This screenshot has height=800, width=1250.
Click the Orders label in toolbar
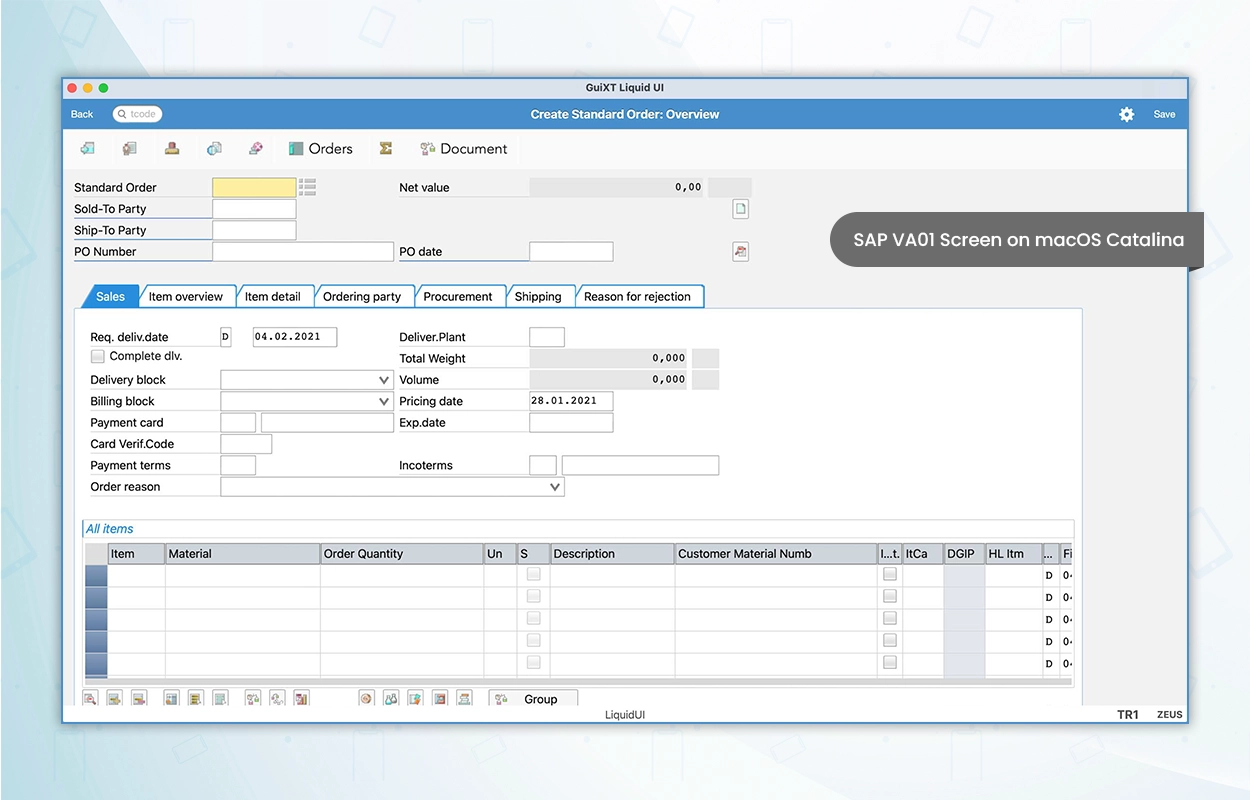(x=331, y=148)
